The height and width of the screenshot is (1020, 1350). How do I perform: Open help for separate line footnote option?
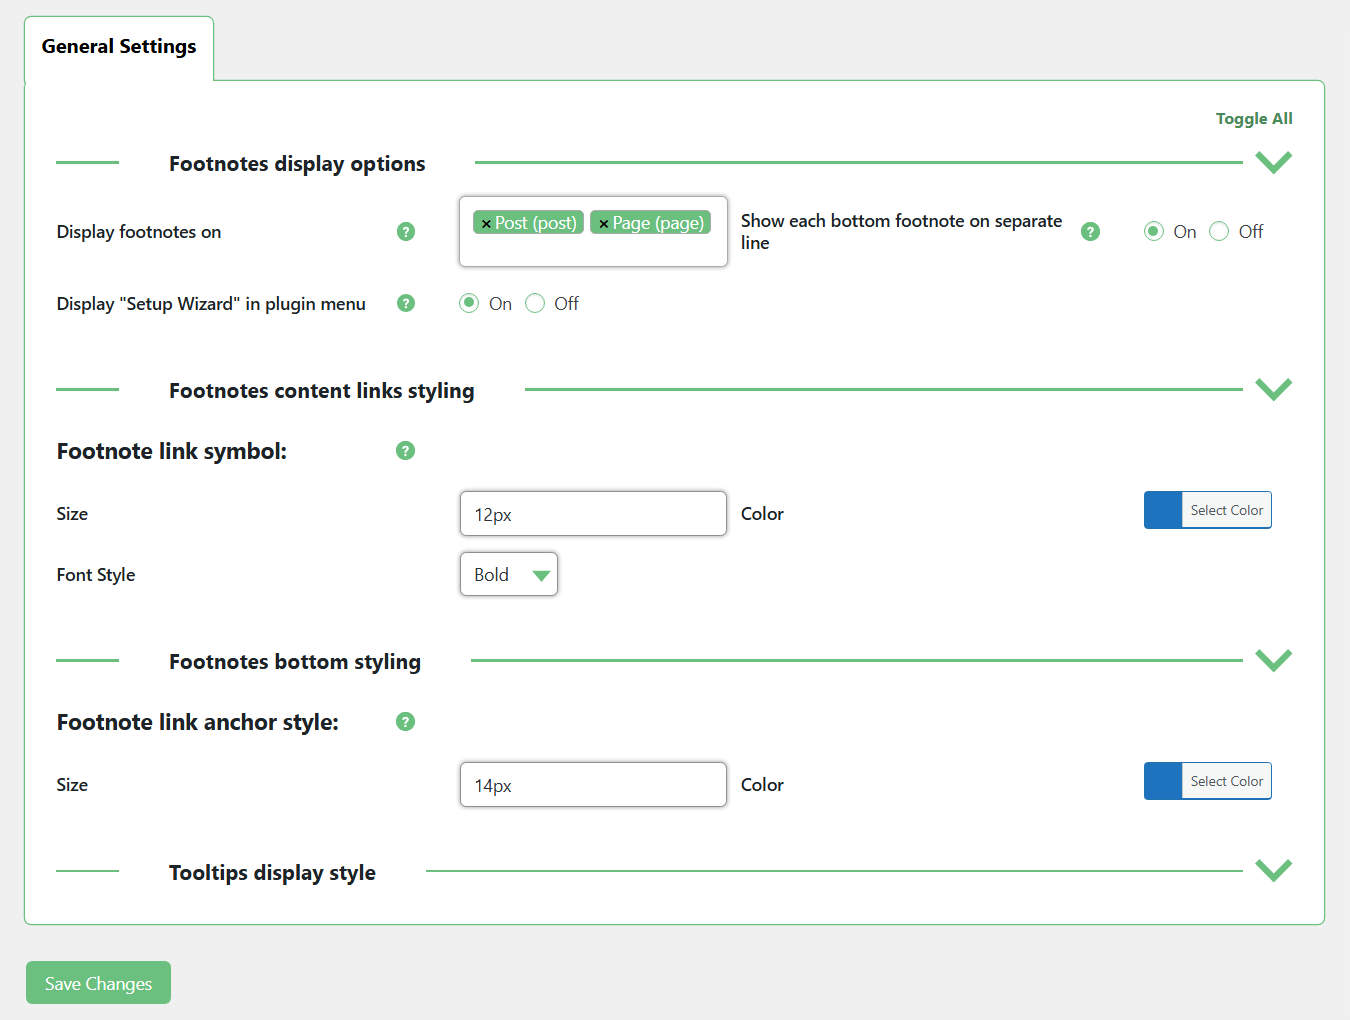(x=1091, y=232)
